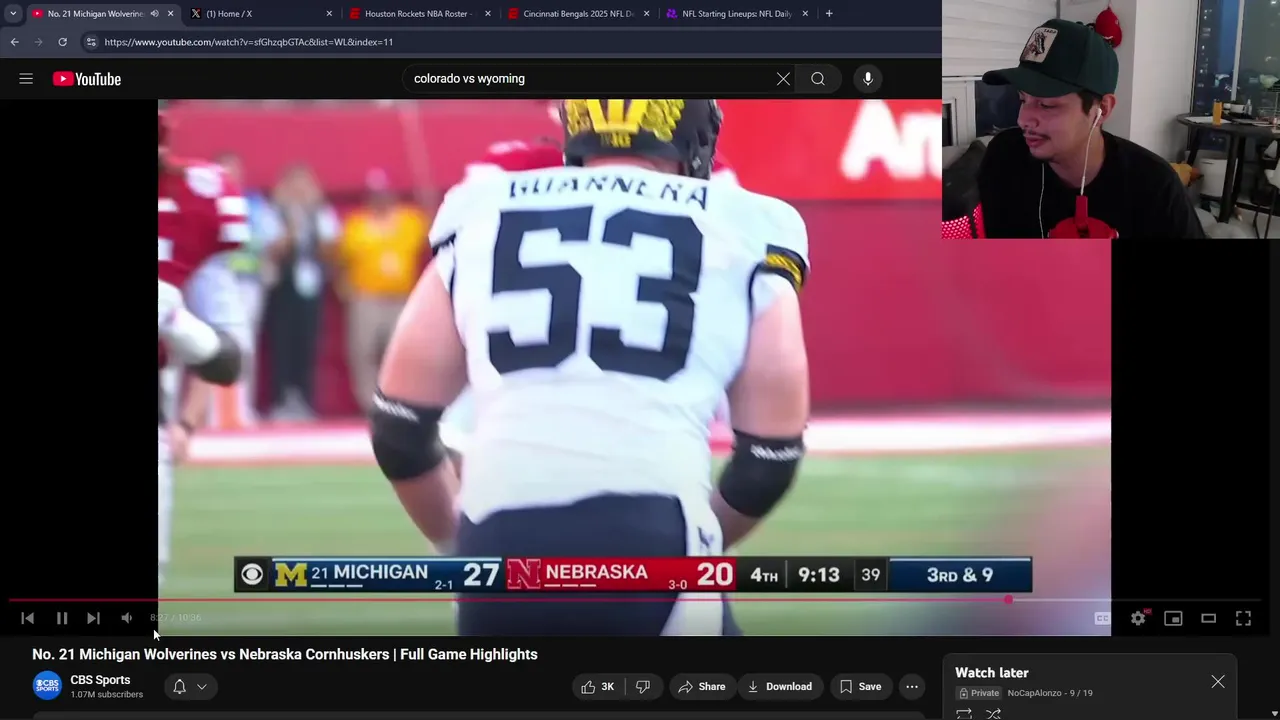Screen dimensions: 1280x720
Task: Open the player settings gear
Action: click(1138, 618)
